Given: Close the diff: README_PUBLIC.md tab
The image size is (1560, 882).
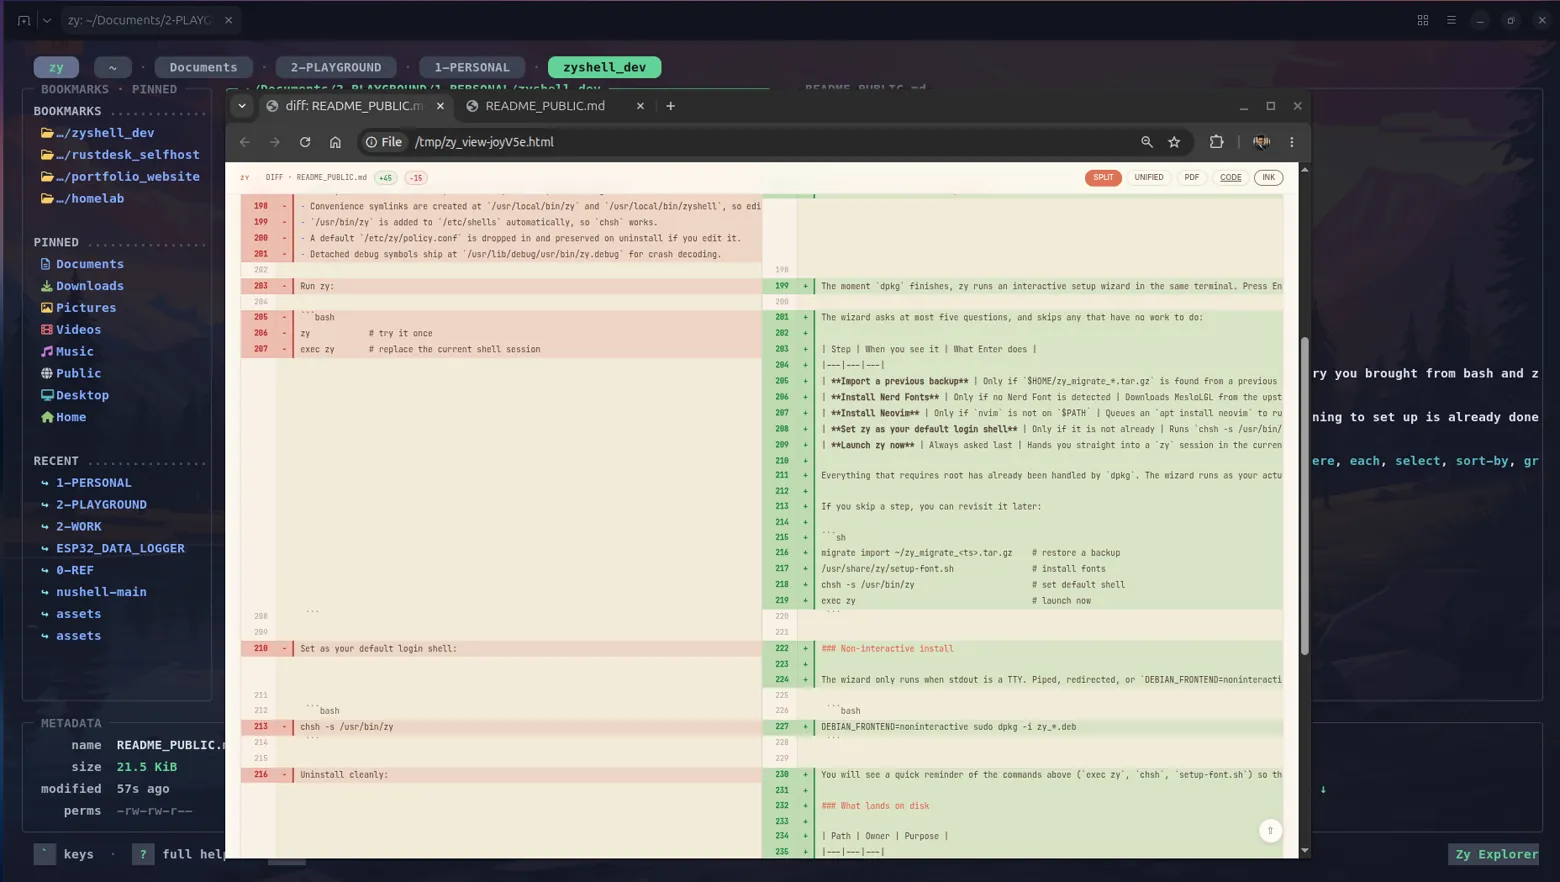Looking at the screenshot, I should 440,106.
